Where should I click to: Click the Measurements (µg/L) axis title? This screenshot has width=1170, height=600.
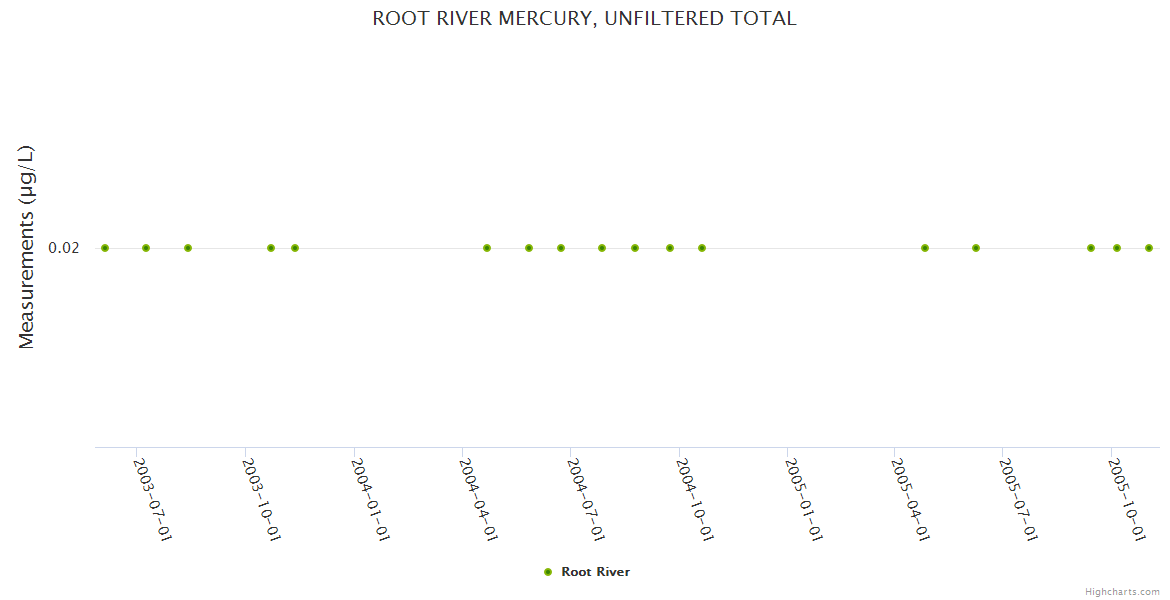click(27, 247)
